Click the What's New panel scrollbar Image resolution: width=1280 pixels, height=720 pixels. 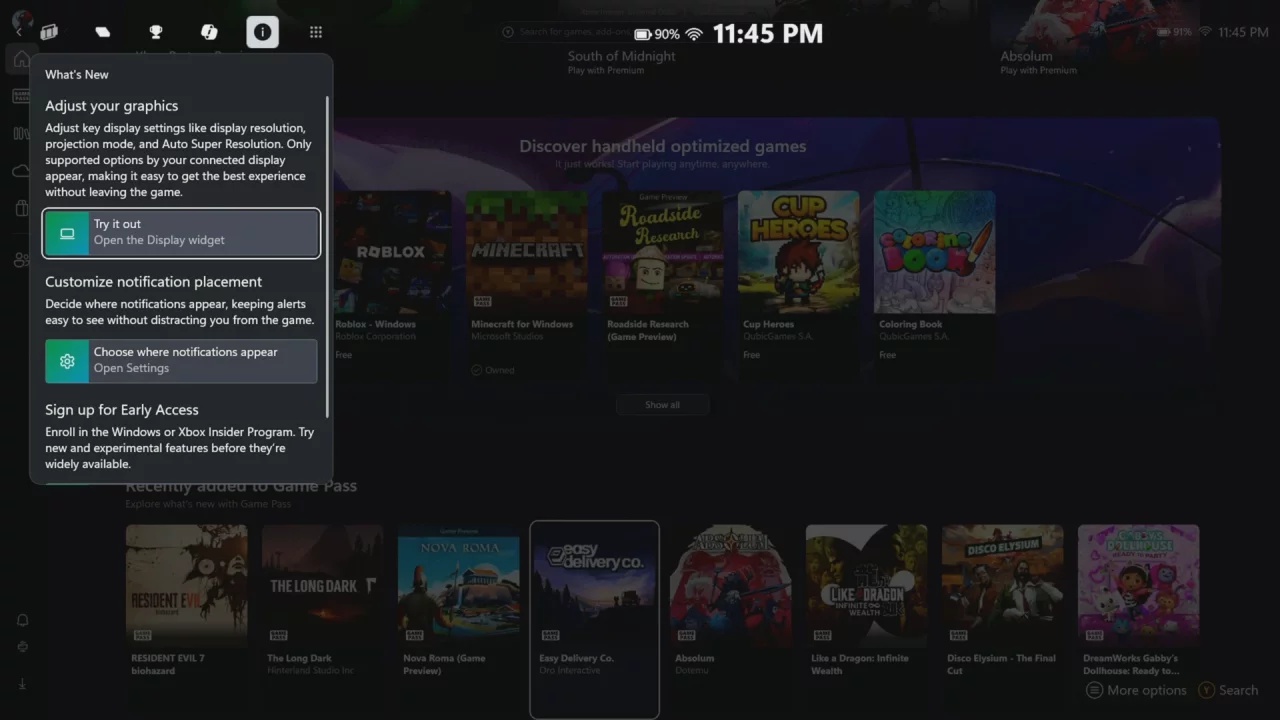(x=327, y=250)
